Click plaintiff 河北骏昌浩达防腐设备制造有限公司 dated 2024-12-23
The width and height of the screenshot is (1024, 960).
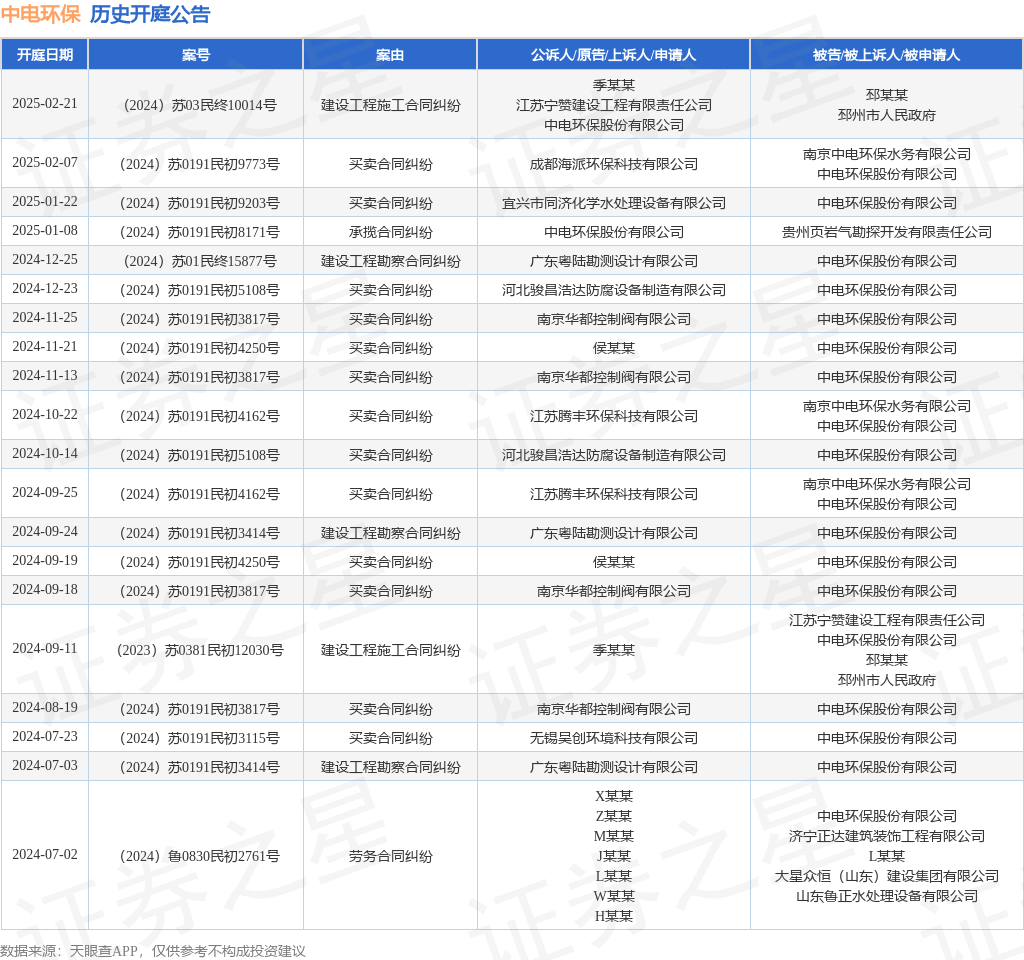(x=613, y=290)
